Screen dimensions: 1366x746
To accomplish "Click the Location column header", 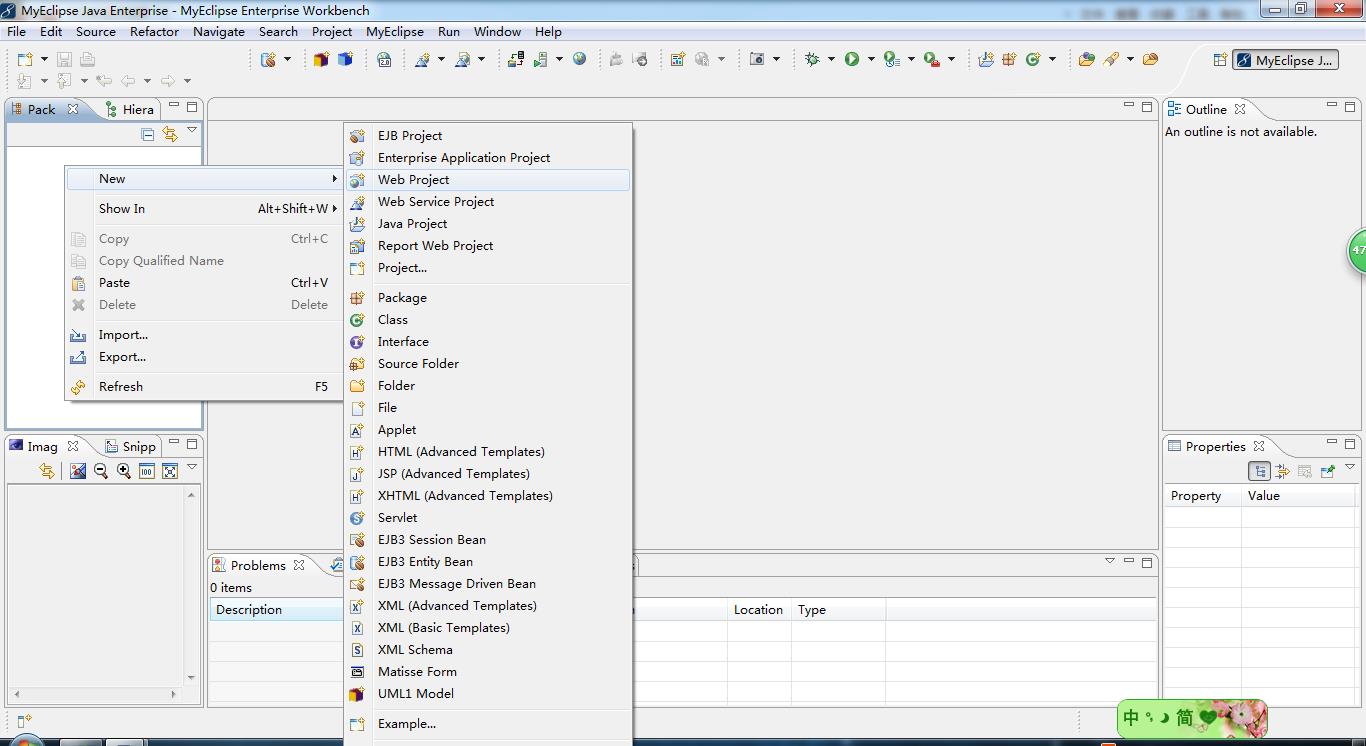I will point(759,610).
